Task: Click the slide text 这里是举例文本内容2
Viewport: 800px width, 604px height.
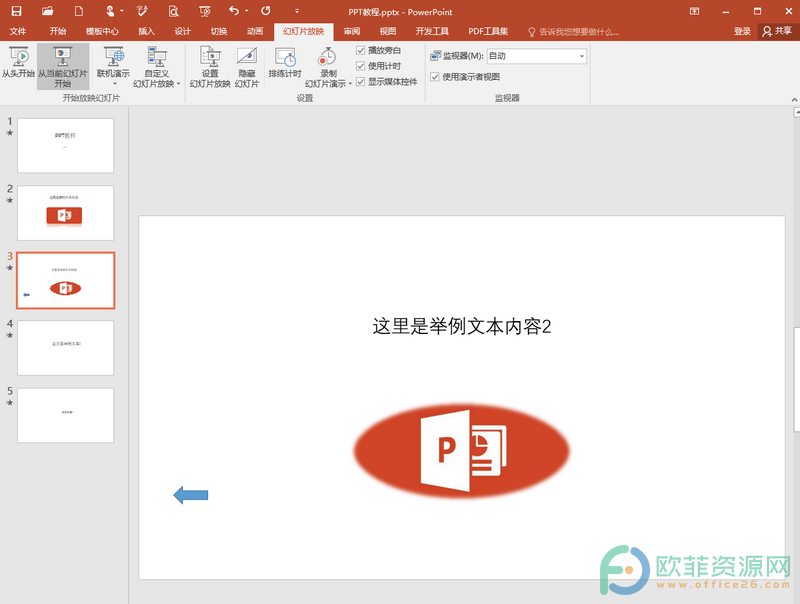Action: (462, 326)
